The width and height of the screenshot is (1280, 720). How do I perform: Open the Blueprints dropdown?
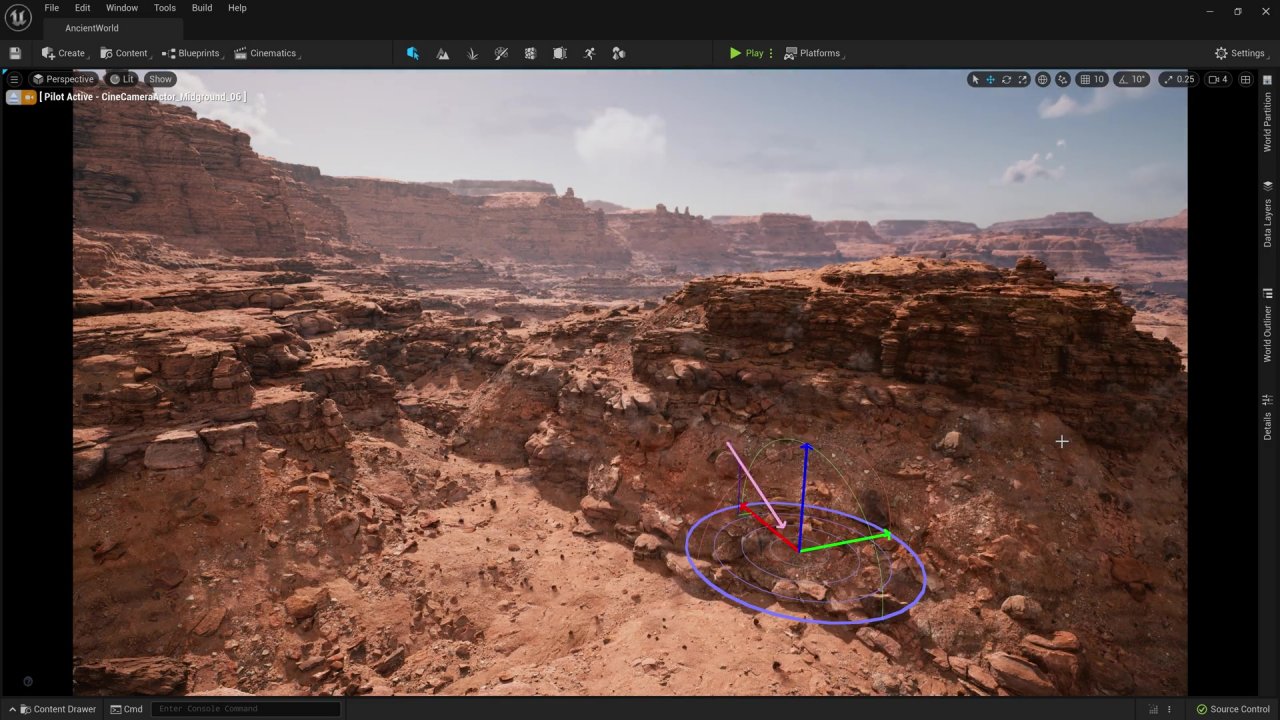[191, 53]
